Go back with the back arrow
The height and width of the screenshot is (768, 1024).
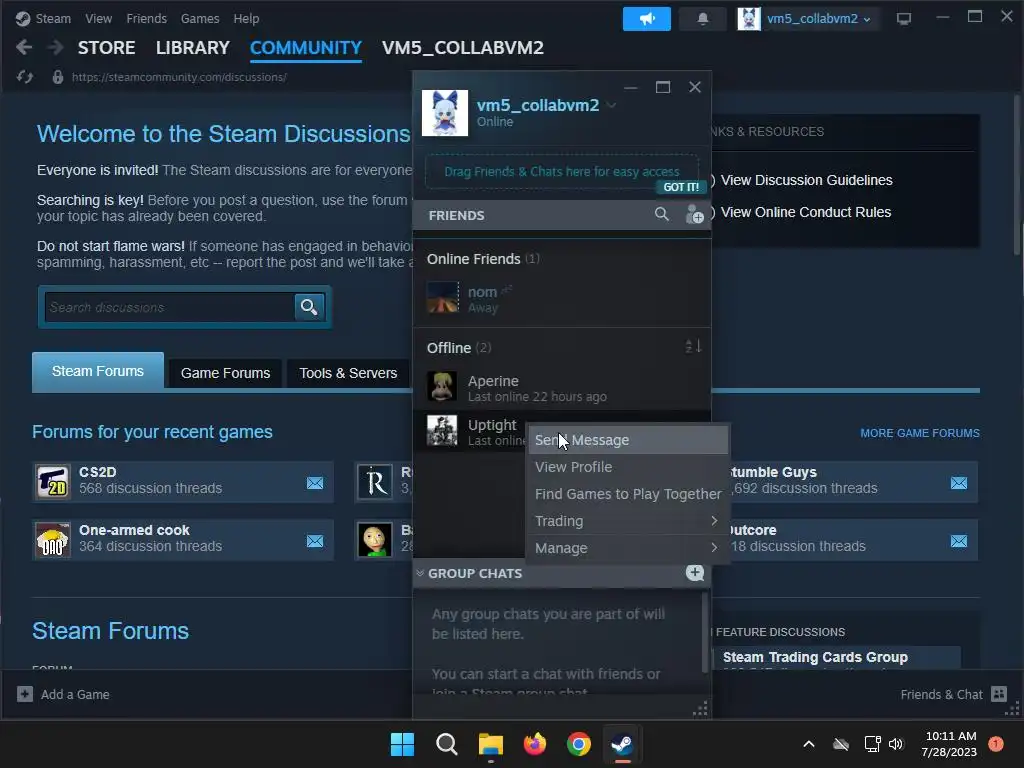[x=24, y=47]
